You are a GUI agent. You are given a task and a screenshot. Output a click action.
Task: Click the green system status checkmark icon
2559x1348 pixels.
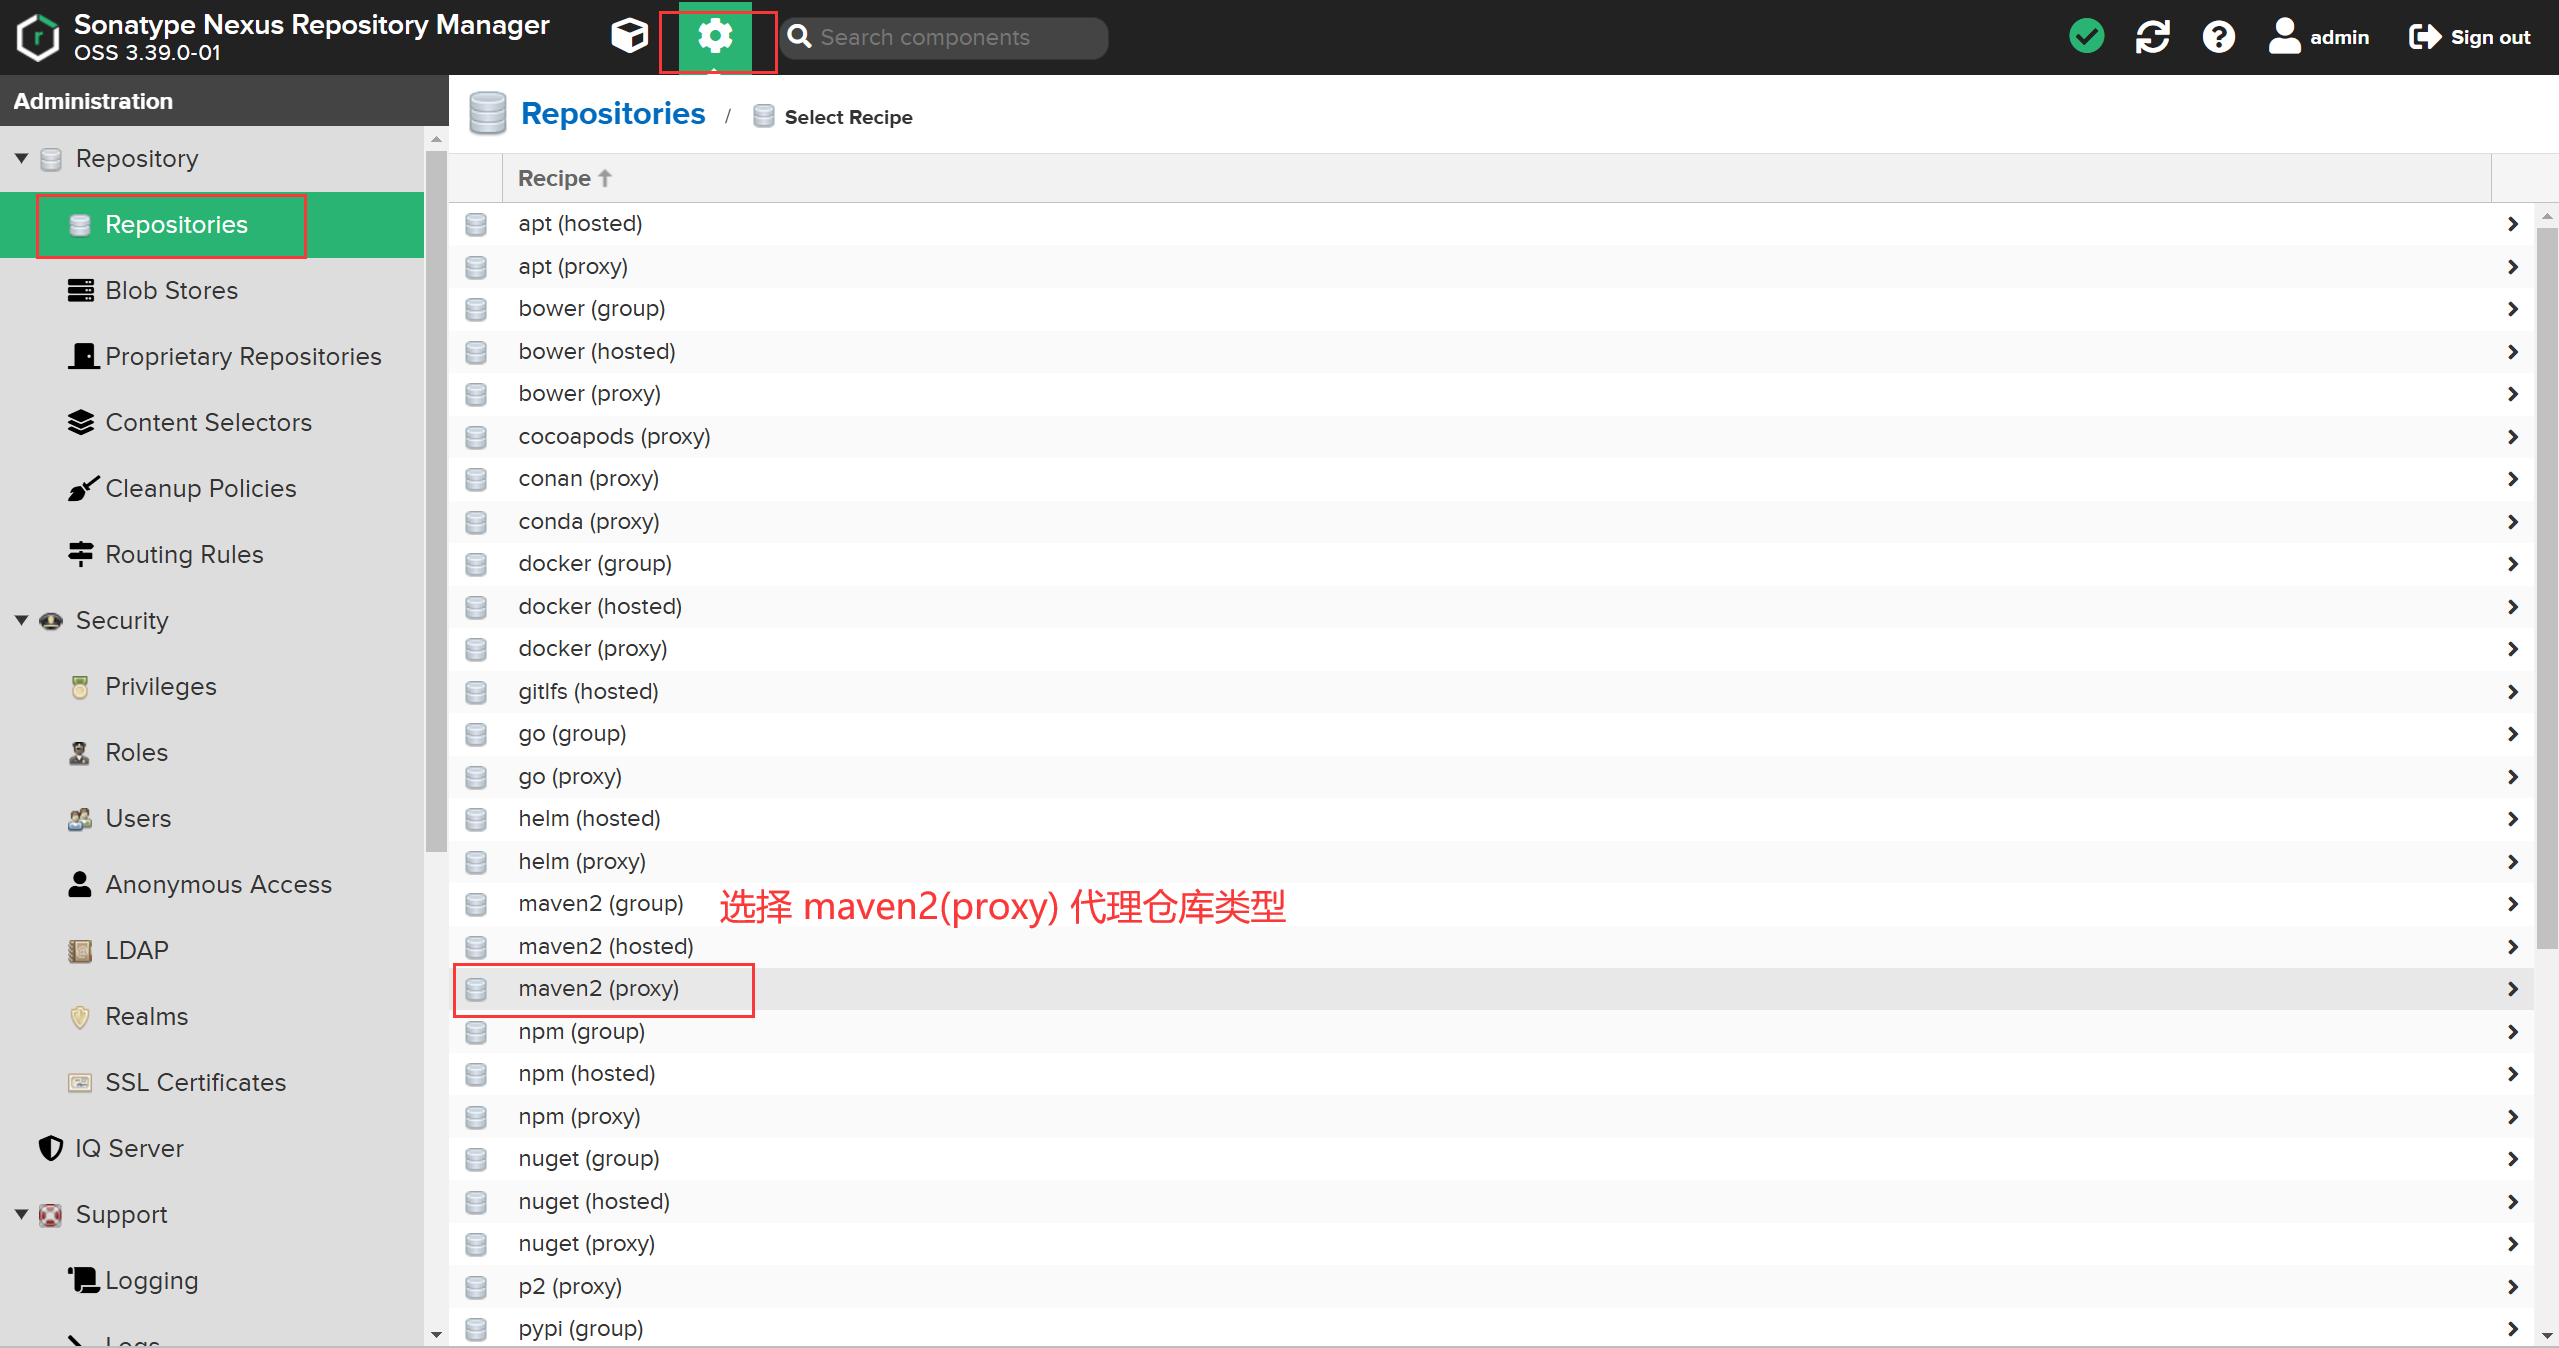click(x=2086, y=37)
